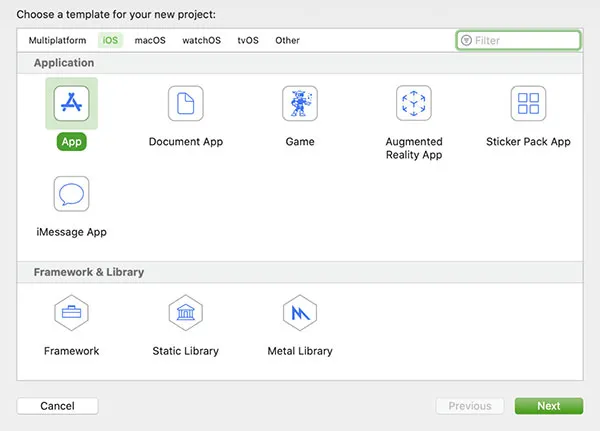
Task: Select the Sticker Pack App icon
Action: click(x=528, y=103)
